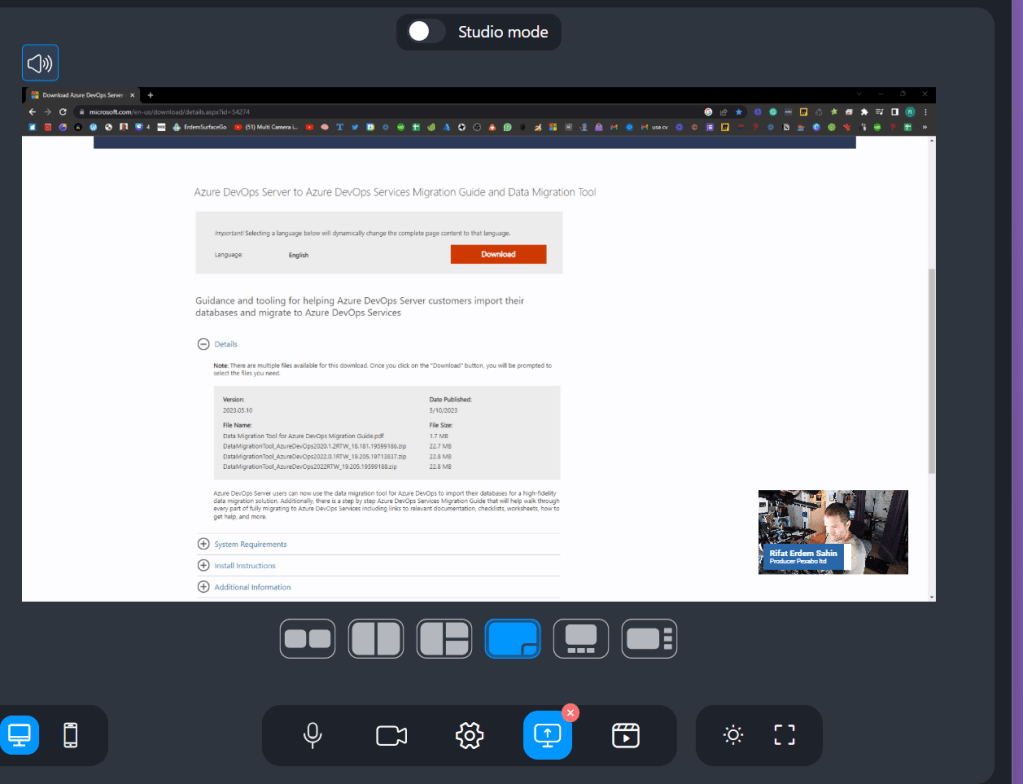
Task: Expand Install Instructions
Action: [x=204, y=565]
